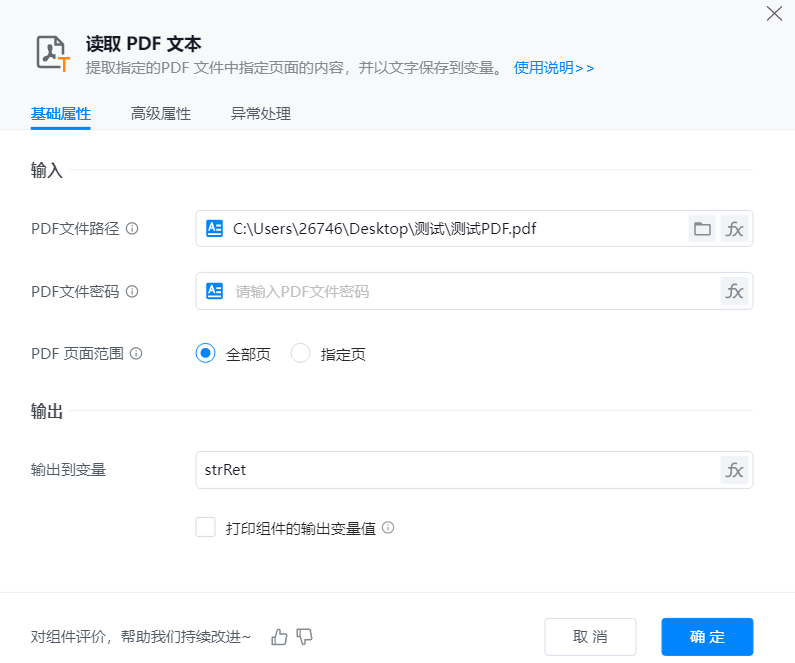Viewport: 795px width, 663px height.
Task: Click the info icon beside PDF 页面范围
Action: (136, 353)
